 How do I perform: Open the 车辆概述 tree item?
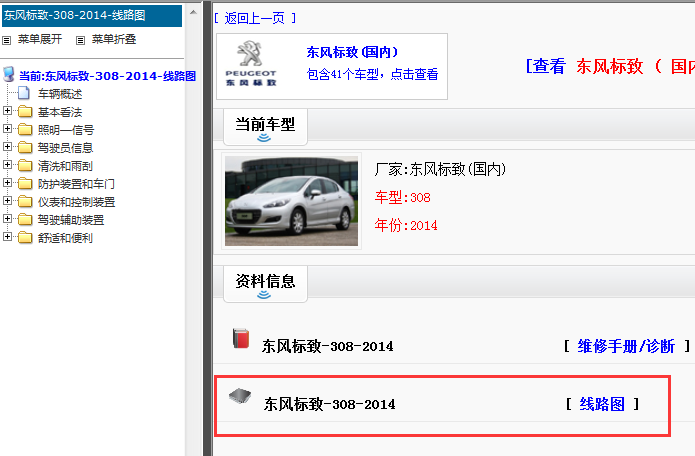pyautogui.click(x=60, y=94)
